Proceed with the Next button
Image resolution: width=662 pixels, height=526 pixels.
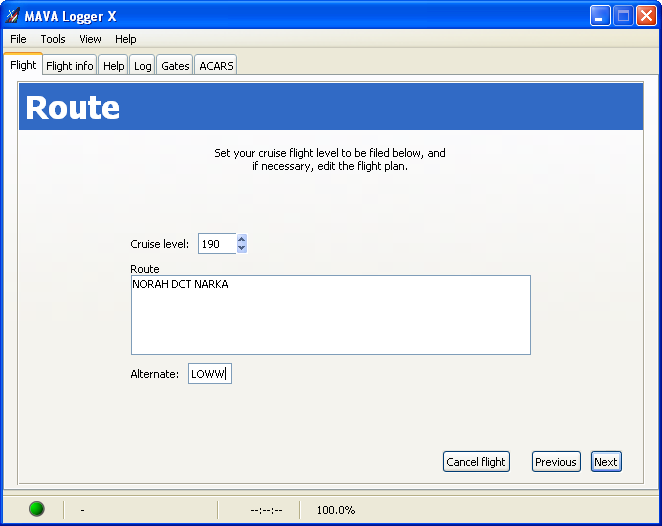click(x=606, y=461)
